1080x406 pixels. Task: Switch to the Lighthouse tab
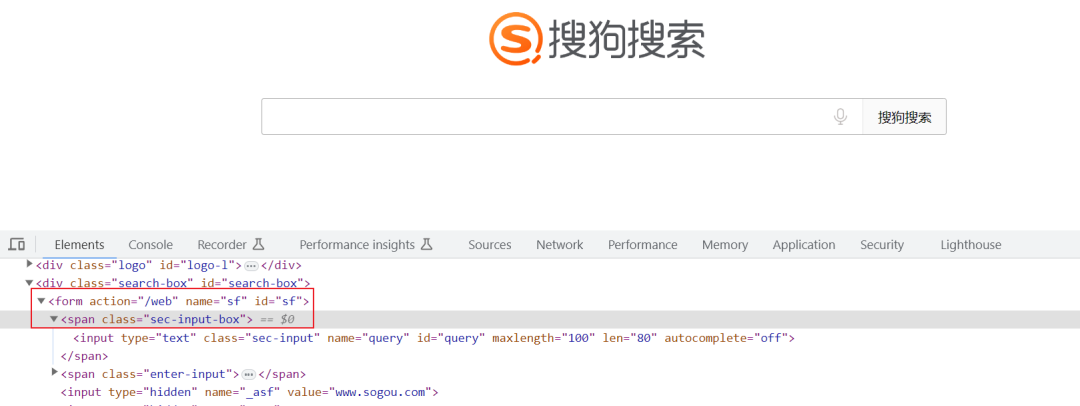coord(970,245)
